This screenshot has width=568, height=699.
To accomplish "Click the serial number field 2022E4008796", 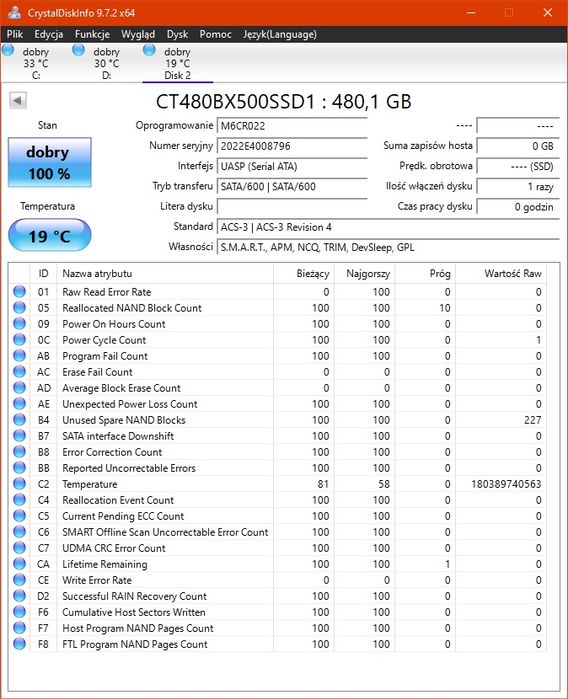I will (x=292, y=146).
